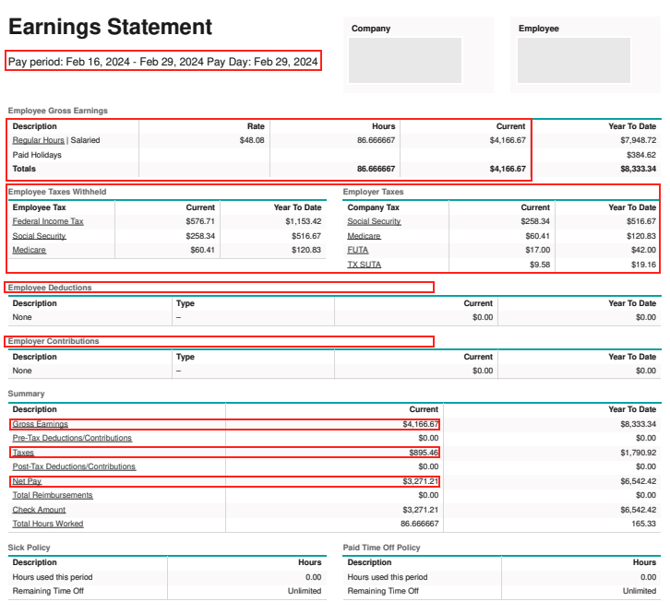The image size is (670, 613).
Task: Open the Pre-Tax Deductions/Contributions link
Action: point(72,438)
